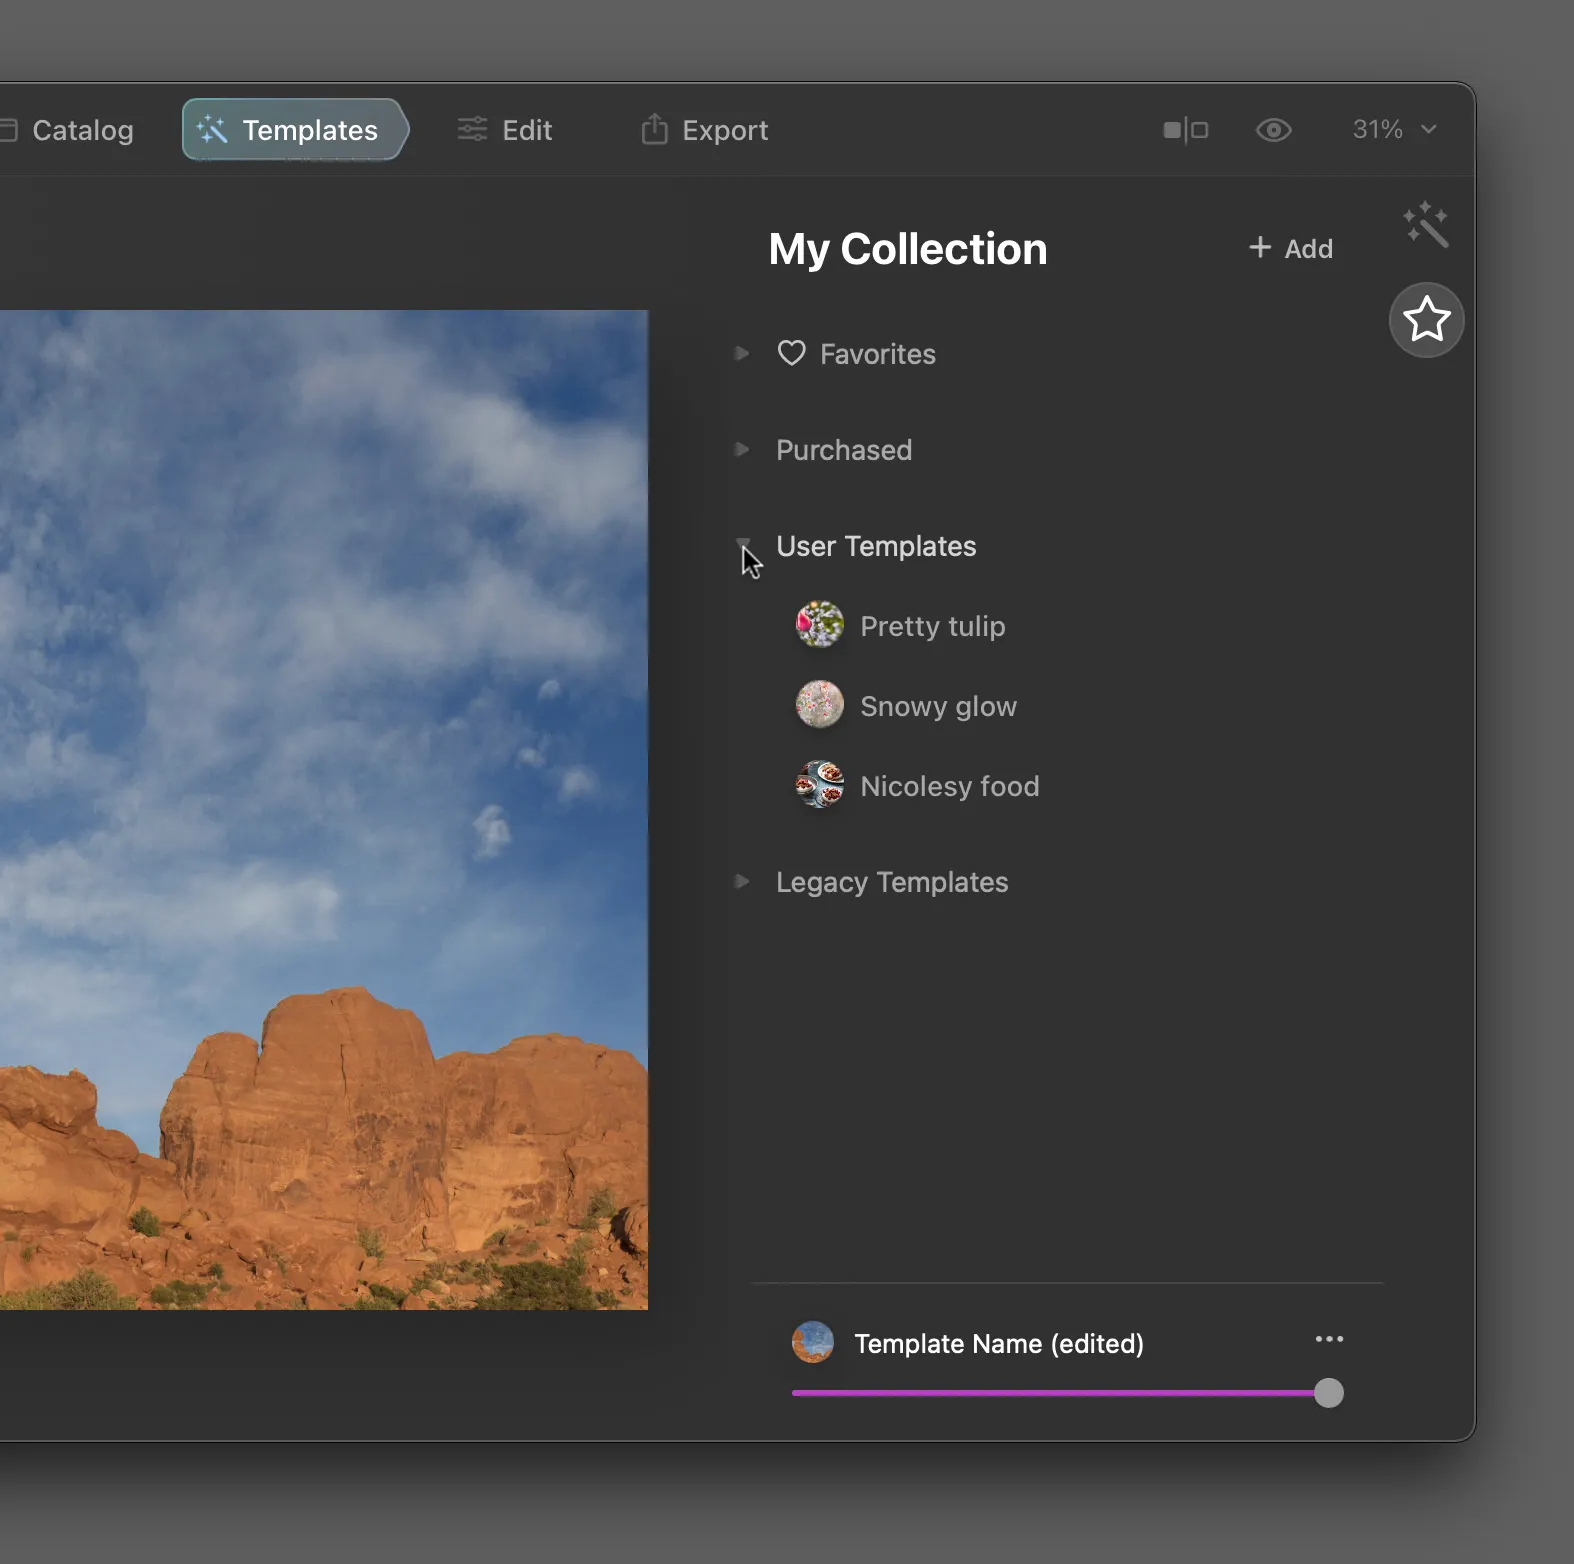Click the Pretty tulip thumbnail icon
The width and height of the screenshot is (1574, 1564).
819,625
